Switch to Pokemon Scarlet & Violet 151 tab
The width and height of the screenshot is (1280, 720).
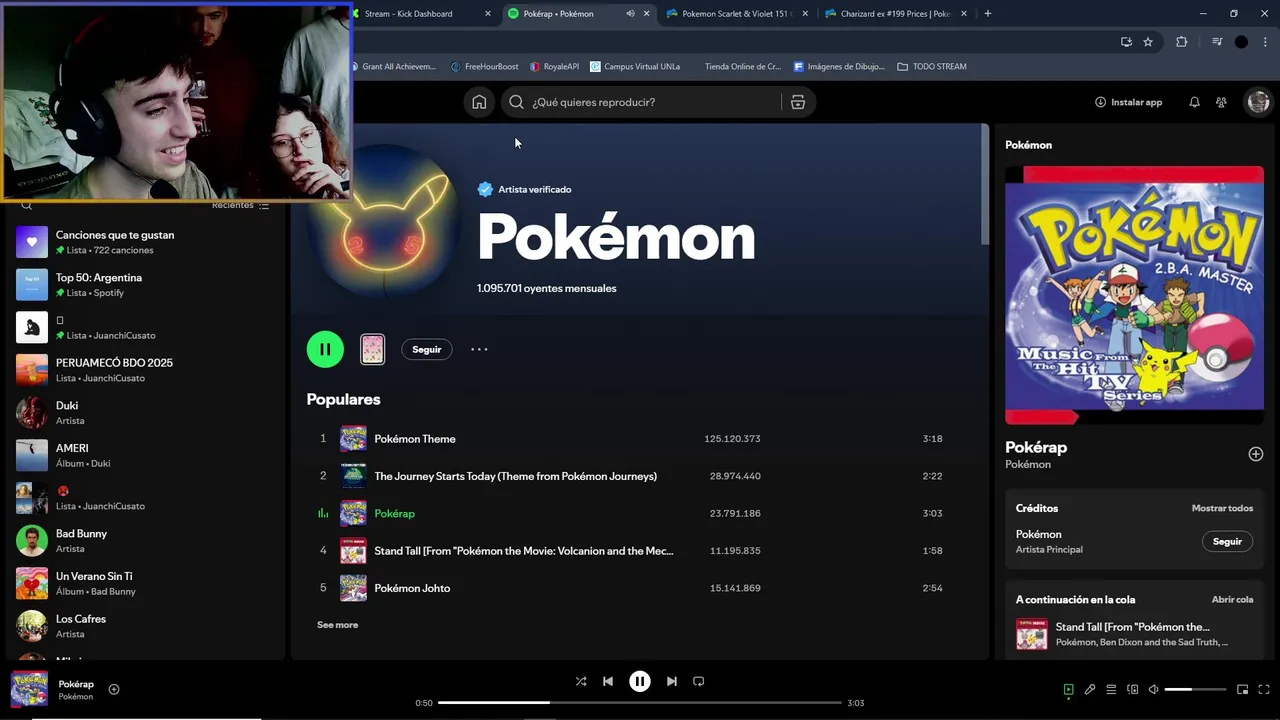point(735,13)
